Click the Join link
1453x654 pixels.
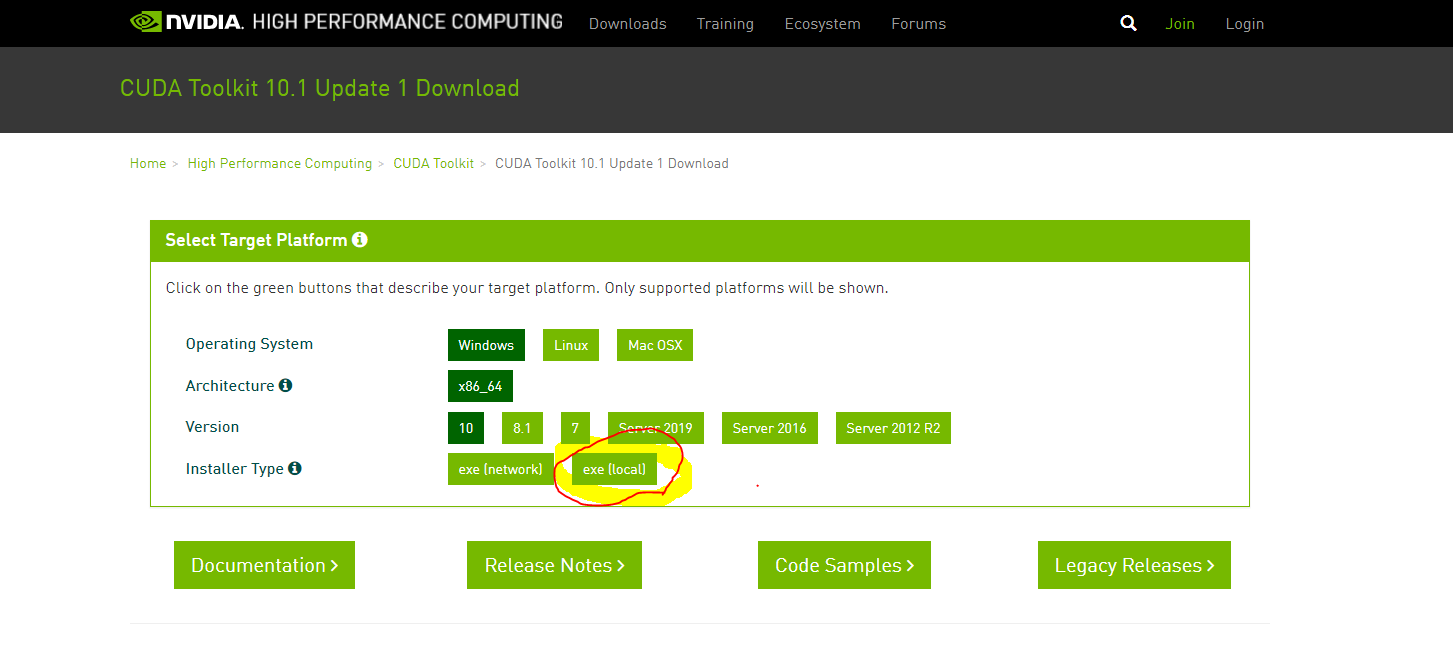pyautogui.click(x=1180, y=24)
